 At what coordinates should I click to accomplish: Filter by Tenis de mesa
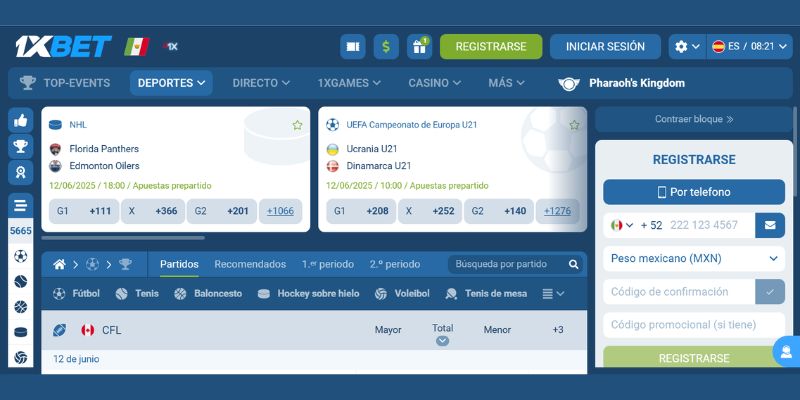coord(486,294)
